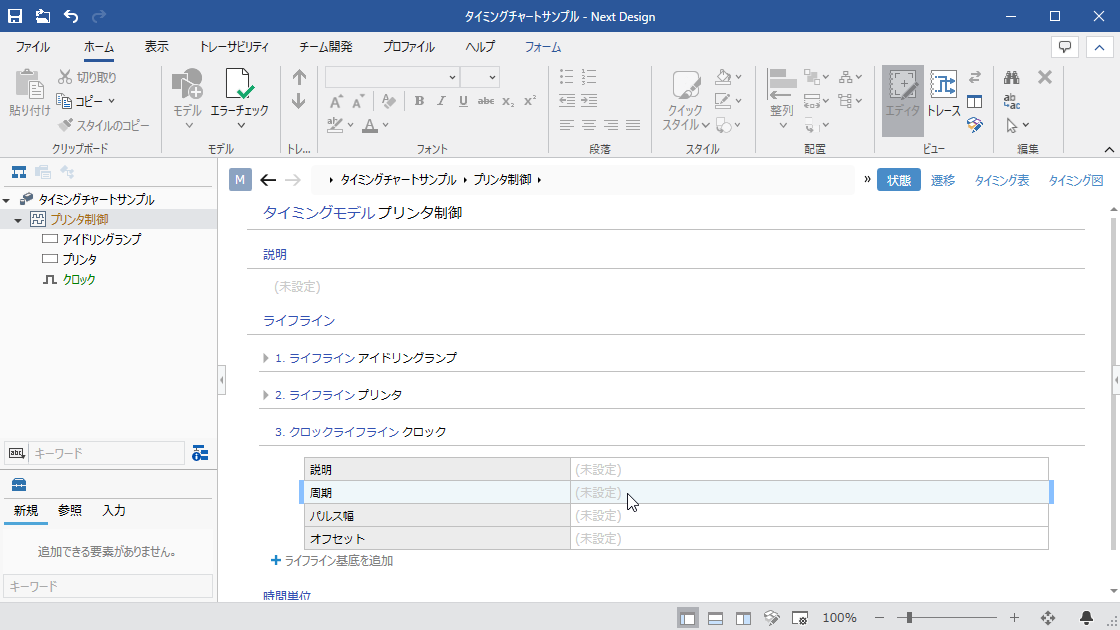1120x630 pixels.
Task: Collapse the ribbon with the chevron
Action: pyautogui.click(x=1109, y=149)
